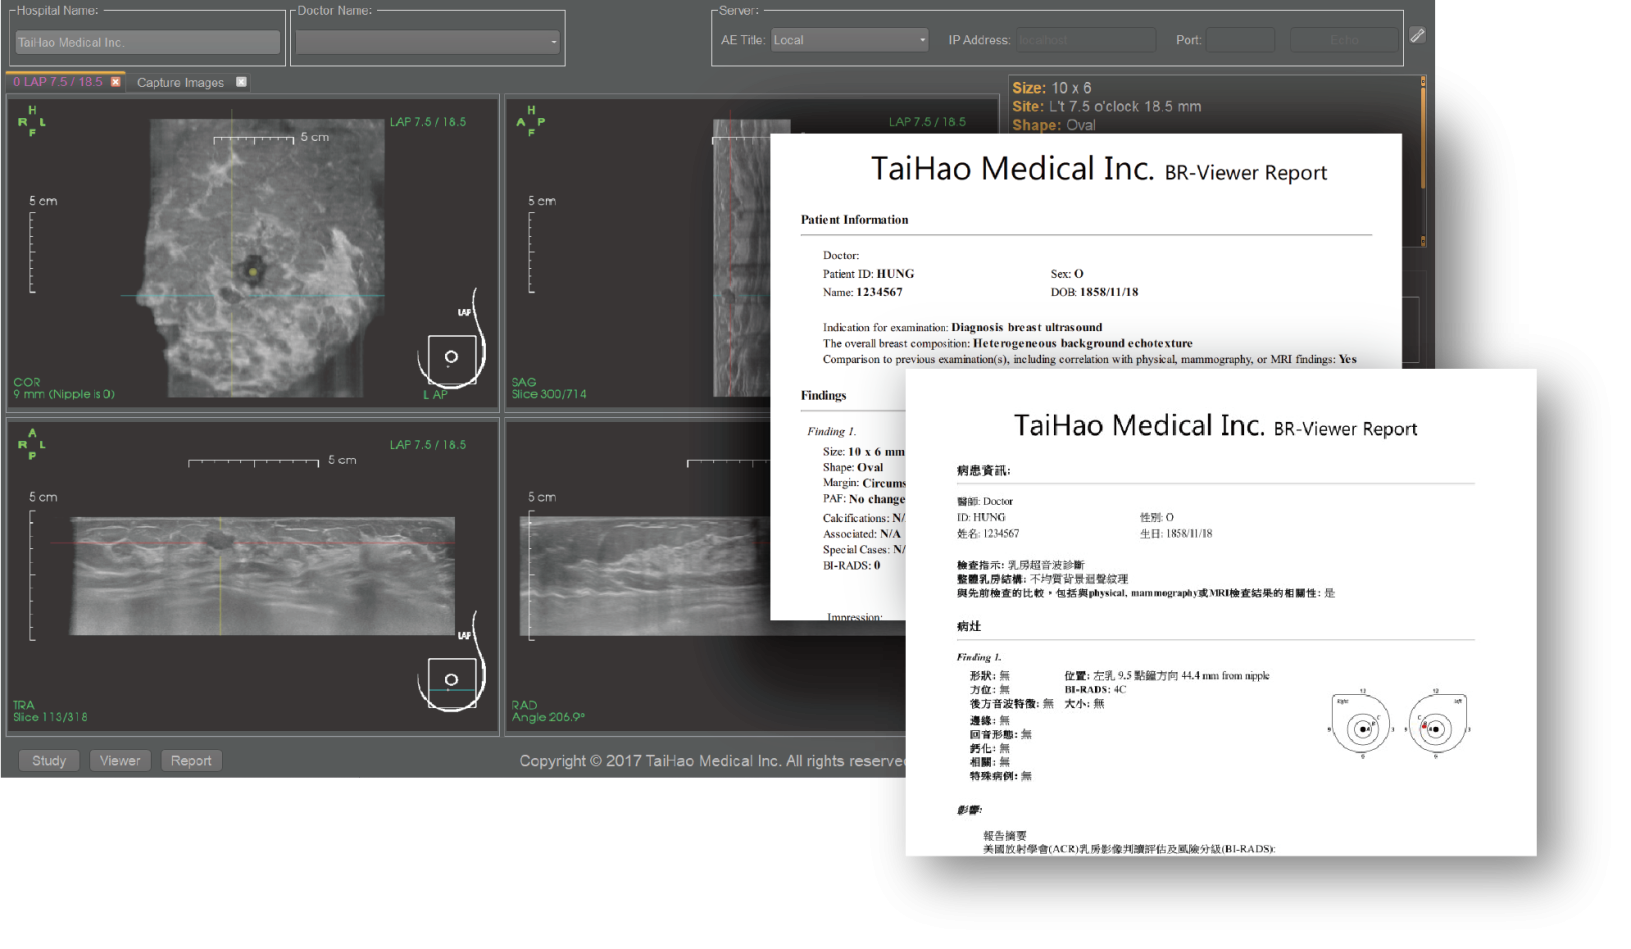Close the Capture Images tab
The width and height of the screenshot is (1631, 949).
tap(241, 82)
